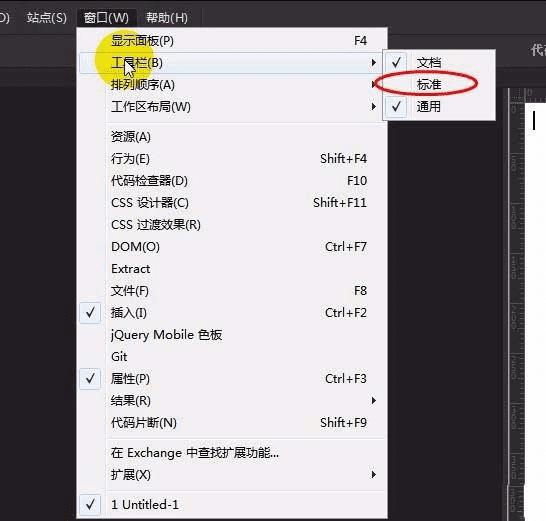Image resolution: width=546 pixels, height=521 pixels.
Task: Open the 站点(S) menu
Action: pyautogui.click(x=47, y=17)
